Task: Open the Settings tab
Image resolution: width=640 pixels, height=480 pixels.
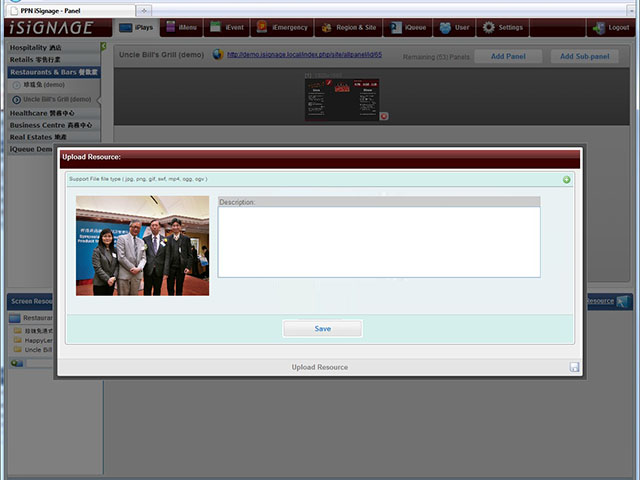Action: coord(502,27)
